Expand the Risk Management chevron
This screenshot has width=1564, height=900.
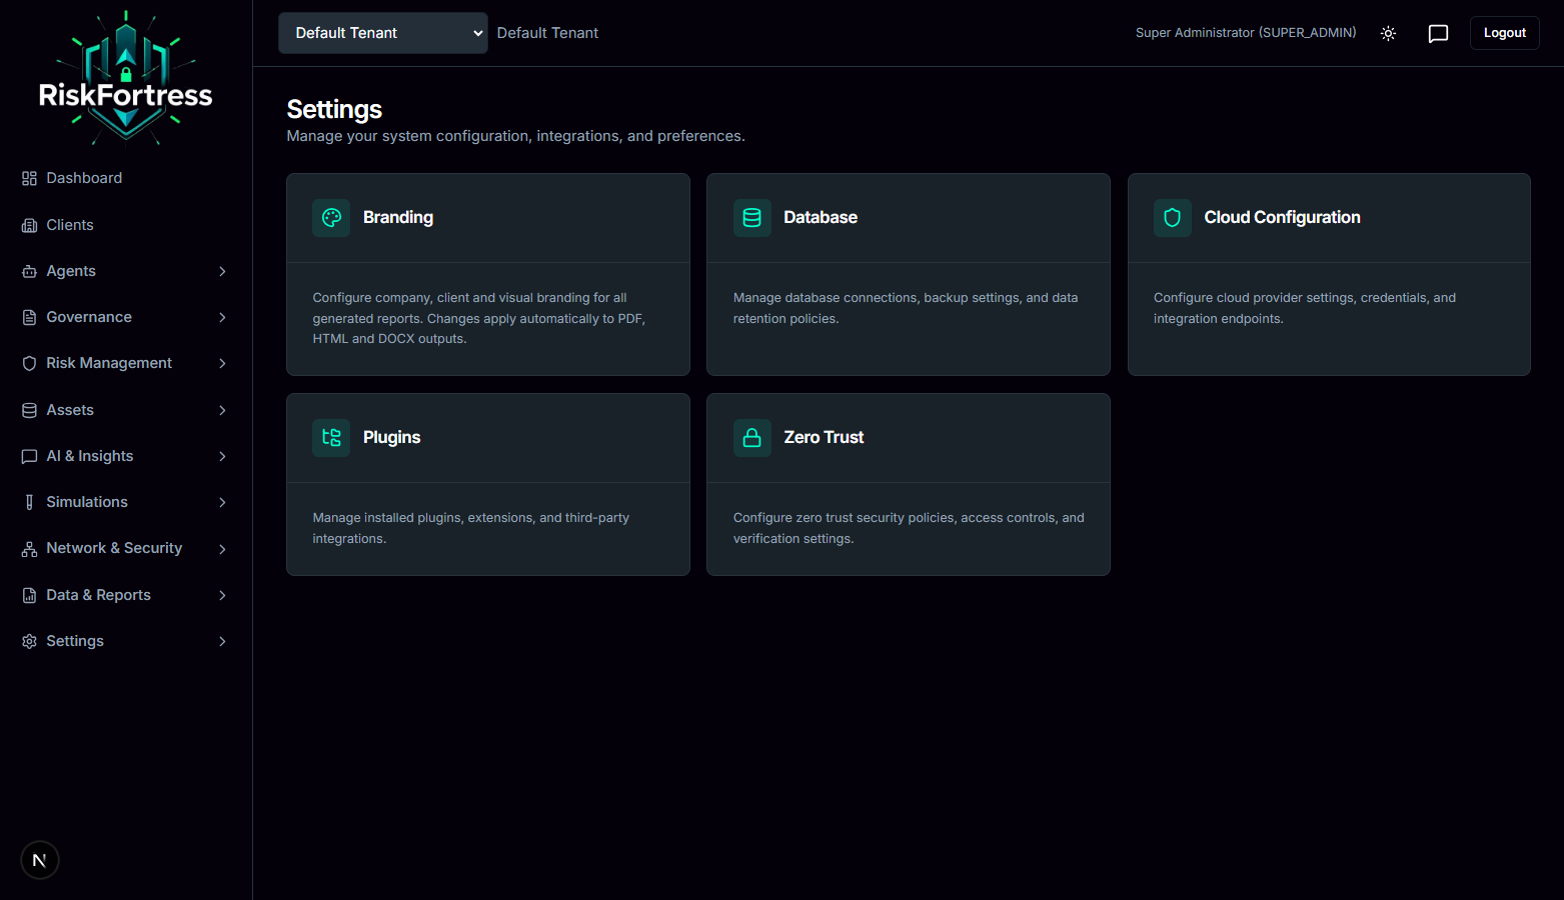(222, 364)
